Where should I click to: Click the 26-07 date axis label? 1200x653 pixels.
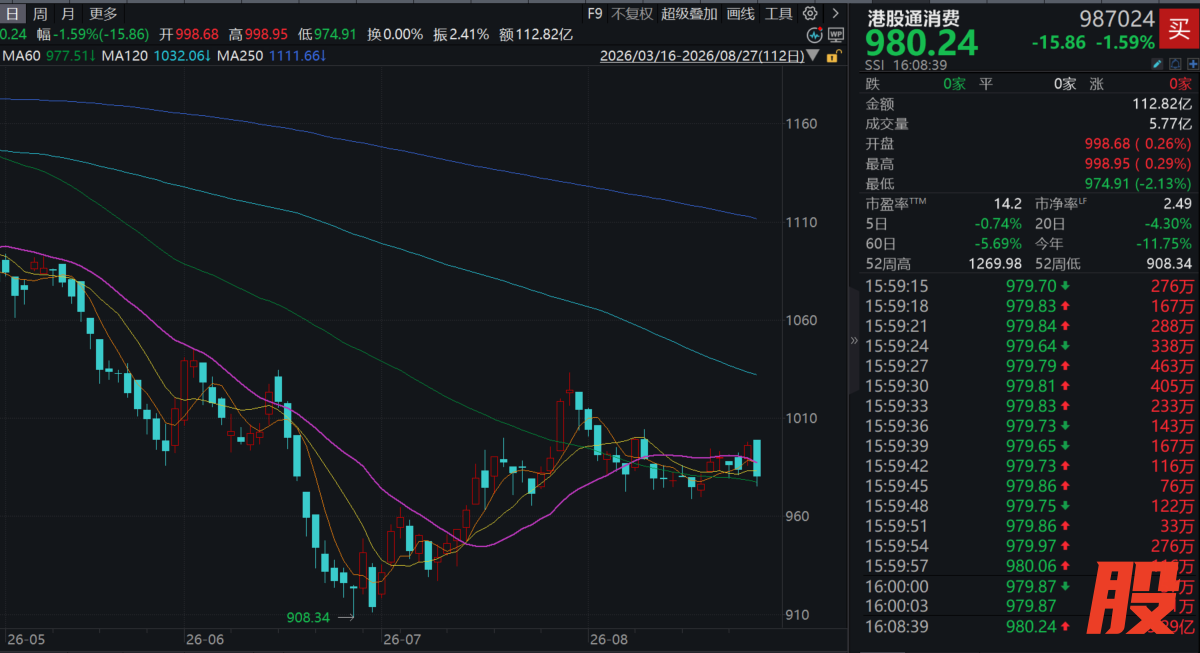tap(402, 638)
